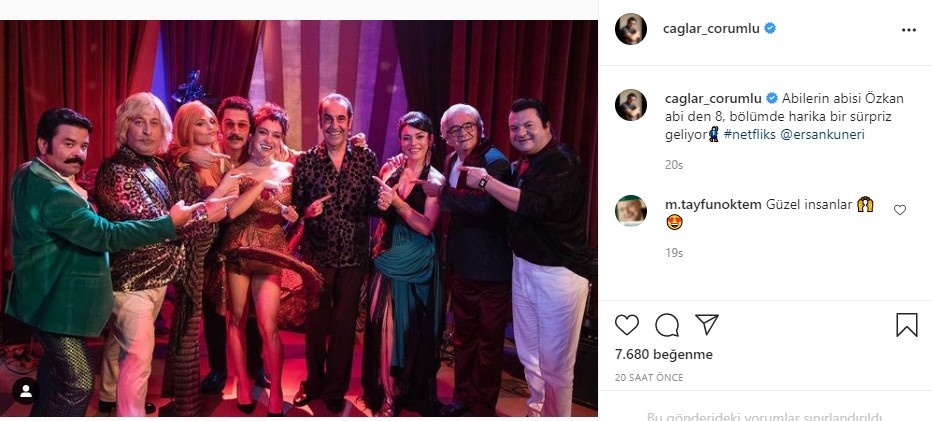Open caglar_corumlu username in header

(711, 29)
